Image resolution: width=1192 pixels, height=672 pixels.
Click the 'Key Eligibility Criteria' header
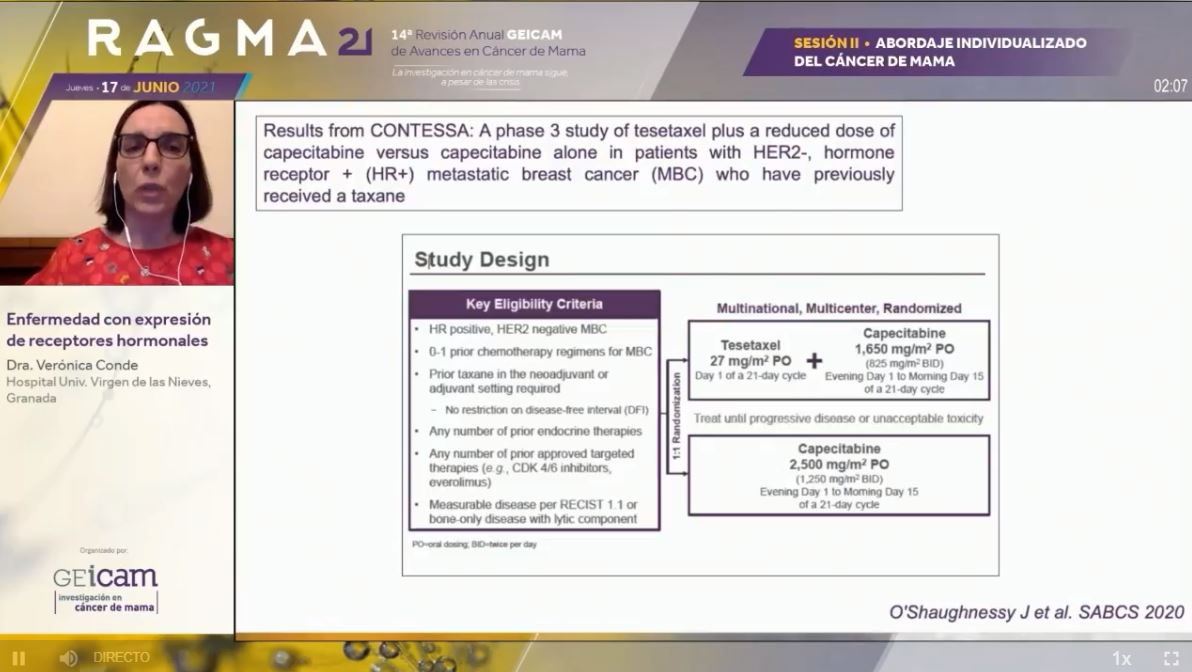pos(534,304)
